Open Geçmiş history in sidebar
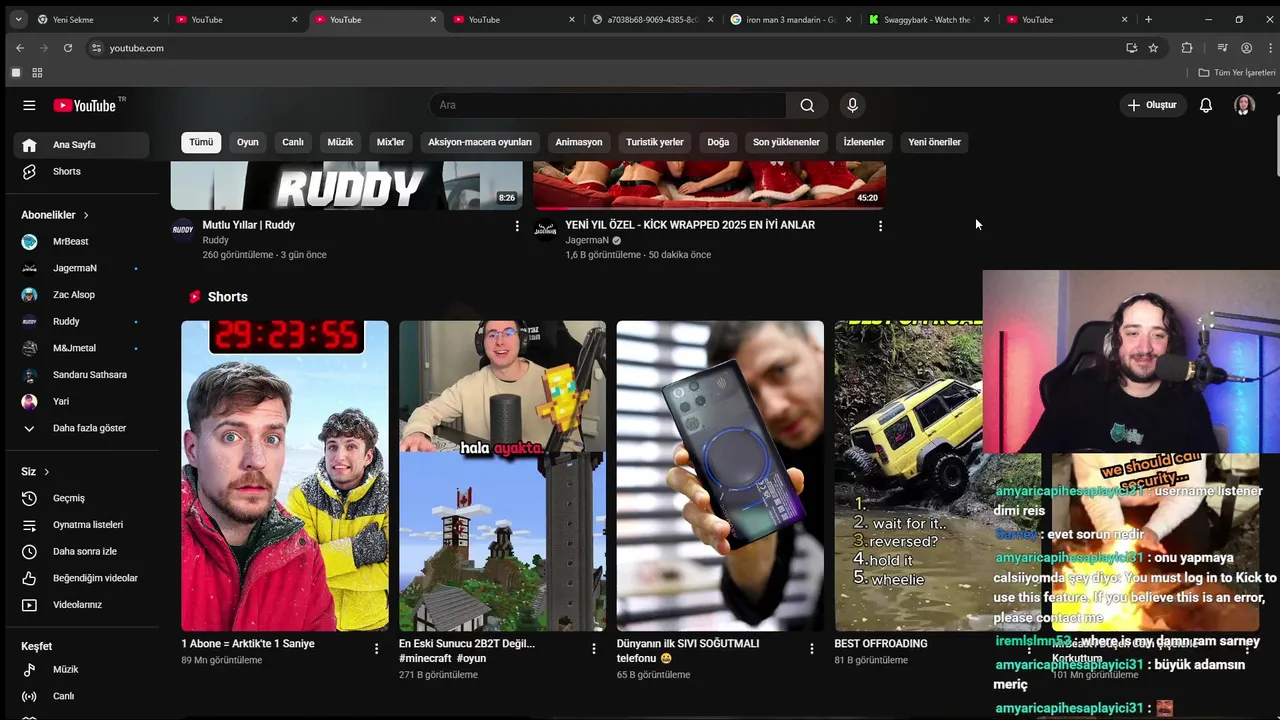The image size is (1280, 720). click(x=81, y=498)
